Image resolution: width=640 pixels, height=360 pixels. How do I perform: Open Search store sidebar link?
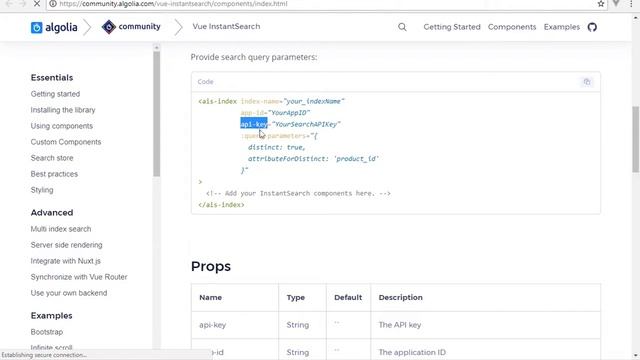point(52,158)
